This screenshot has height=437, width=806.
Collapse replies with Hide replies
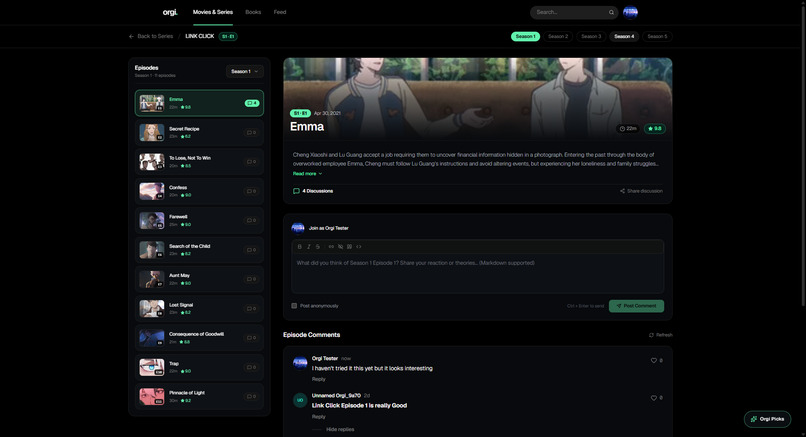coord(340,429)
